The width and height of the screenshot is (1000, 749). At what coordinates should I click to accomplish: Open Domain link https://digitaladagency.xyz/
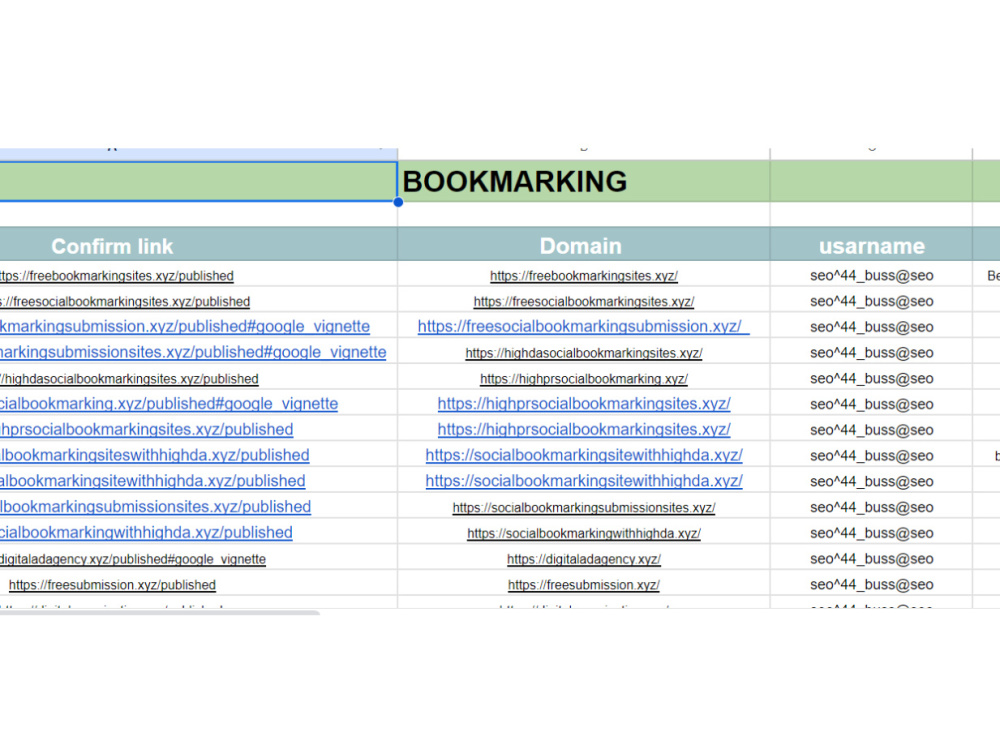pyautogui.click(x=584, y=559)
